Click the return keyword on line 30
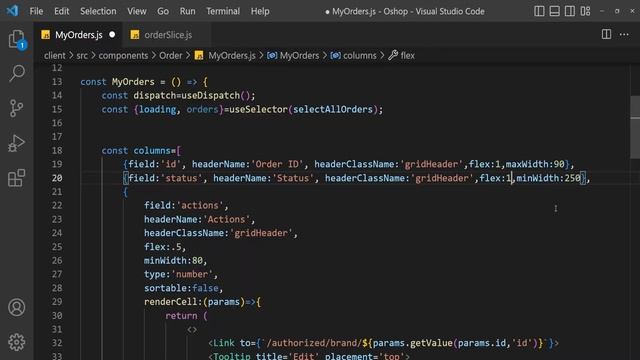Image resolution: width=640 pixels, height=360 pixels. point(181,316)
